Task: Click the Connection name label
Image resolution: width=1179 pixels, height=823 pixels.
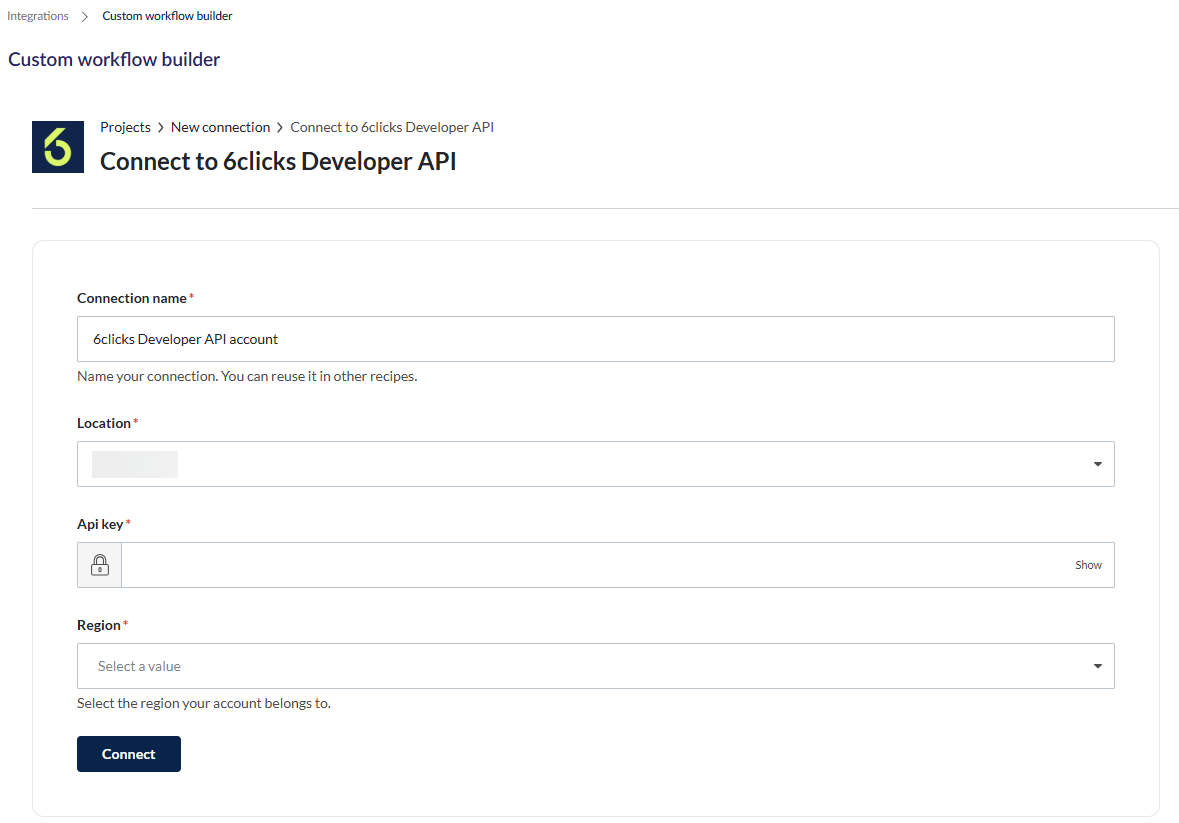Action: 132,298
